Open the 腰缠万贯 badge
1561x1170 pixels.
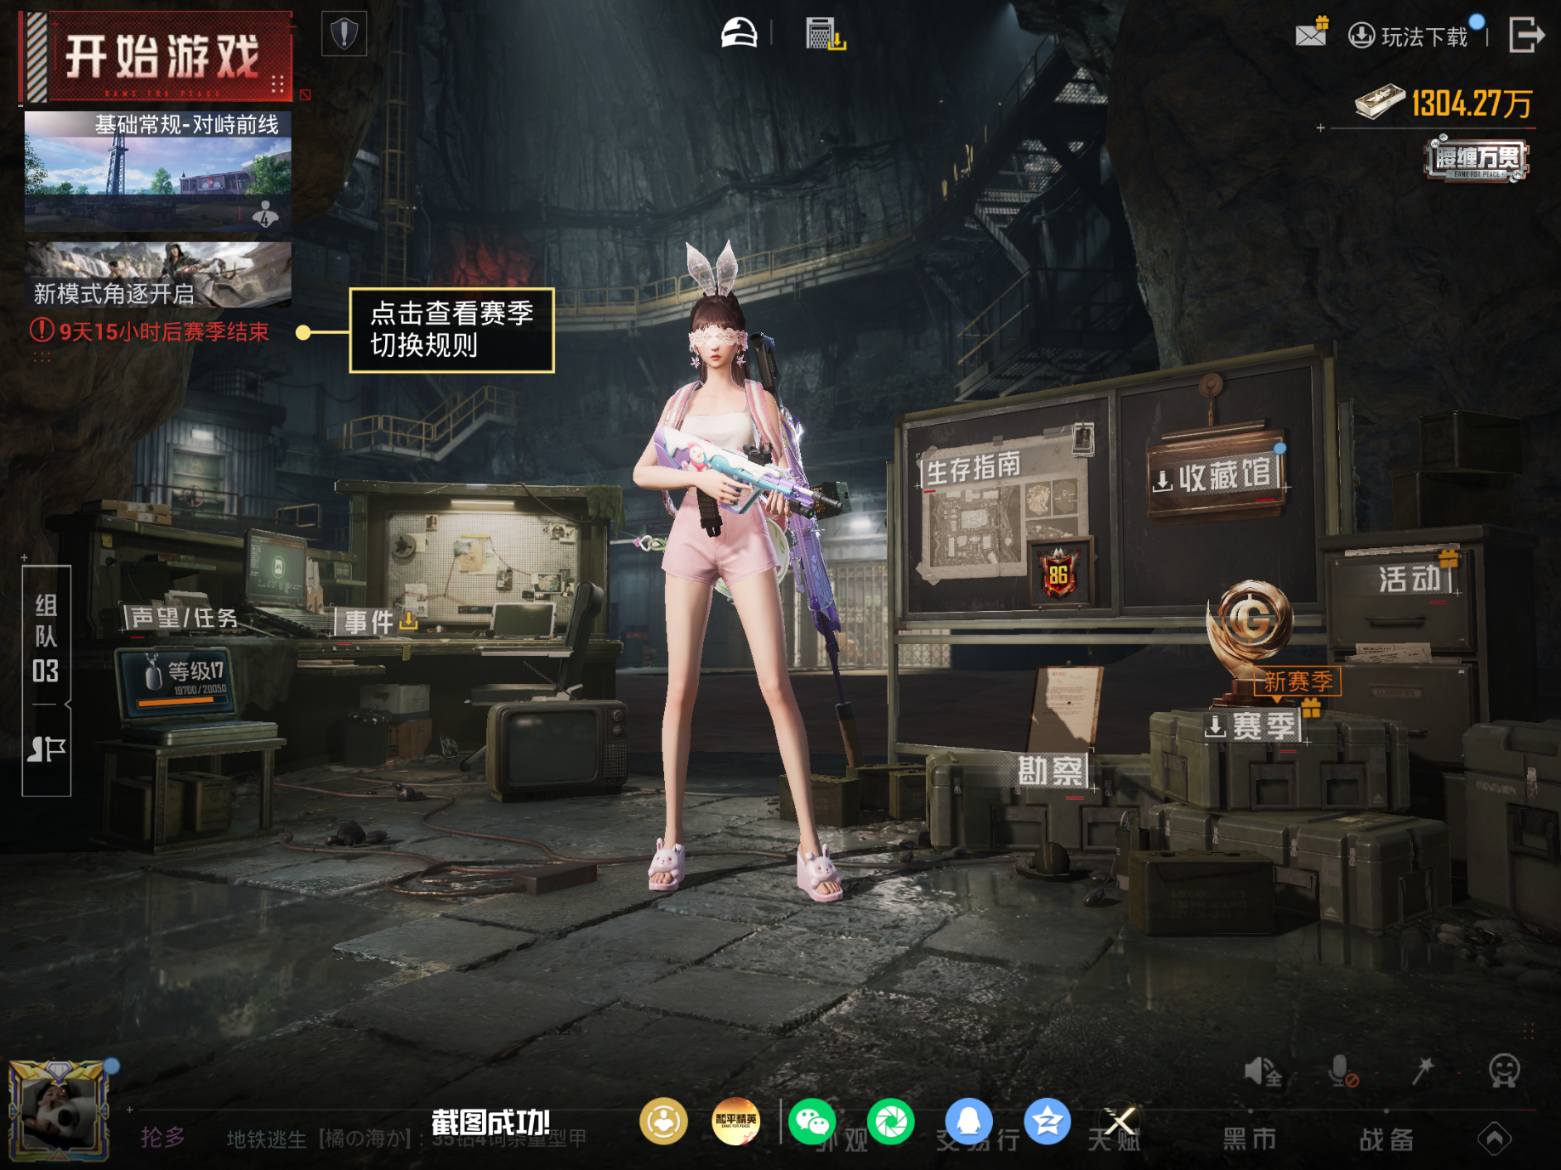point(1477,160)
